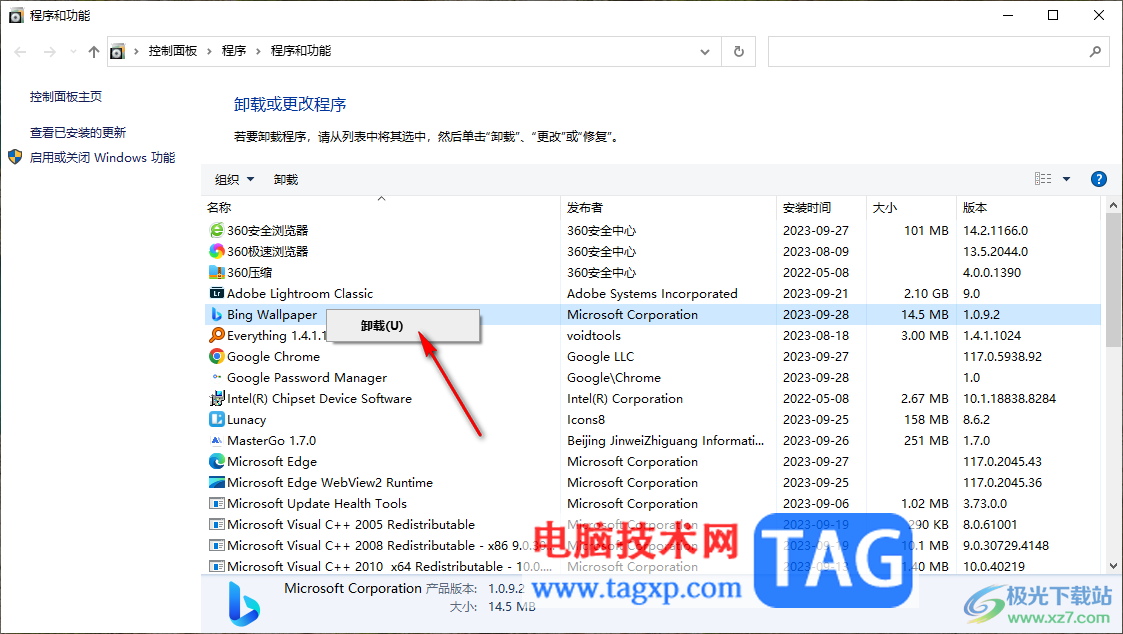1123x634 pixels.
Task: Click the scrollbar down arrow
Action: coord(1113,566)
